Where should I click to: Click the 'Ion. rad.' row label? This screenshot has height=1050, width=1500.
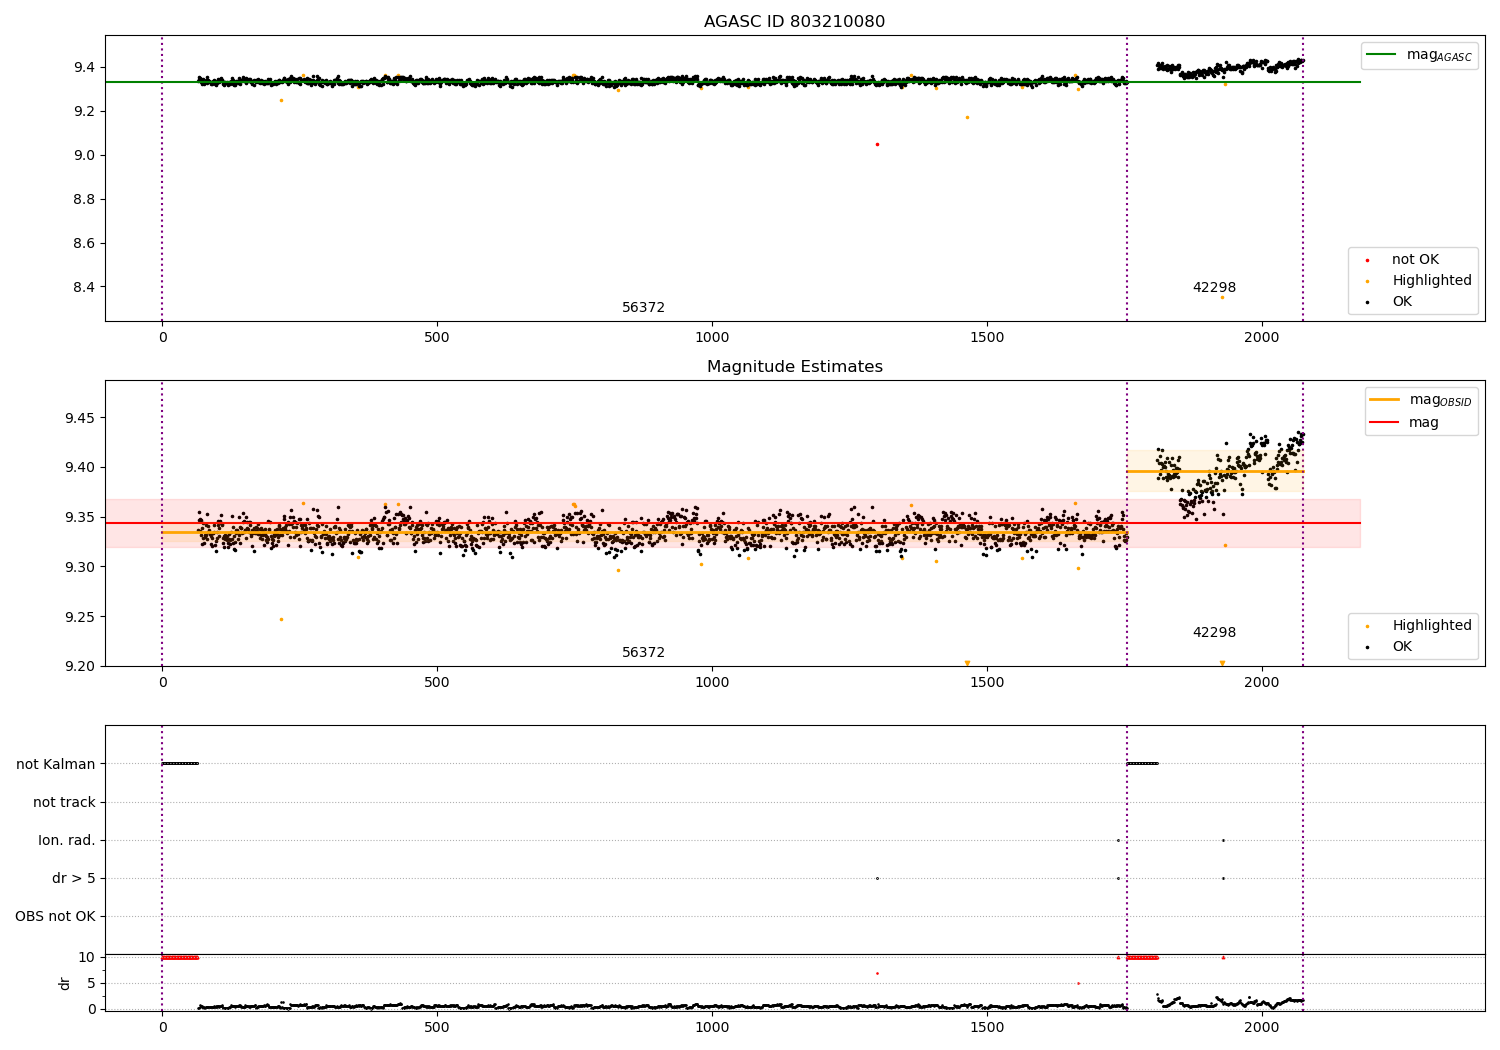click(x=67, y=841)
